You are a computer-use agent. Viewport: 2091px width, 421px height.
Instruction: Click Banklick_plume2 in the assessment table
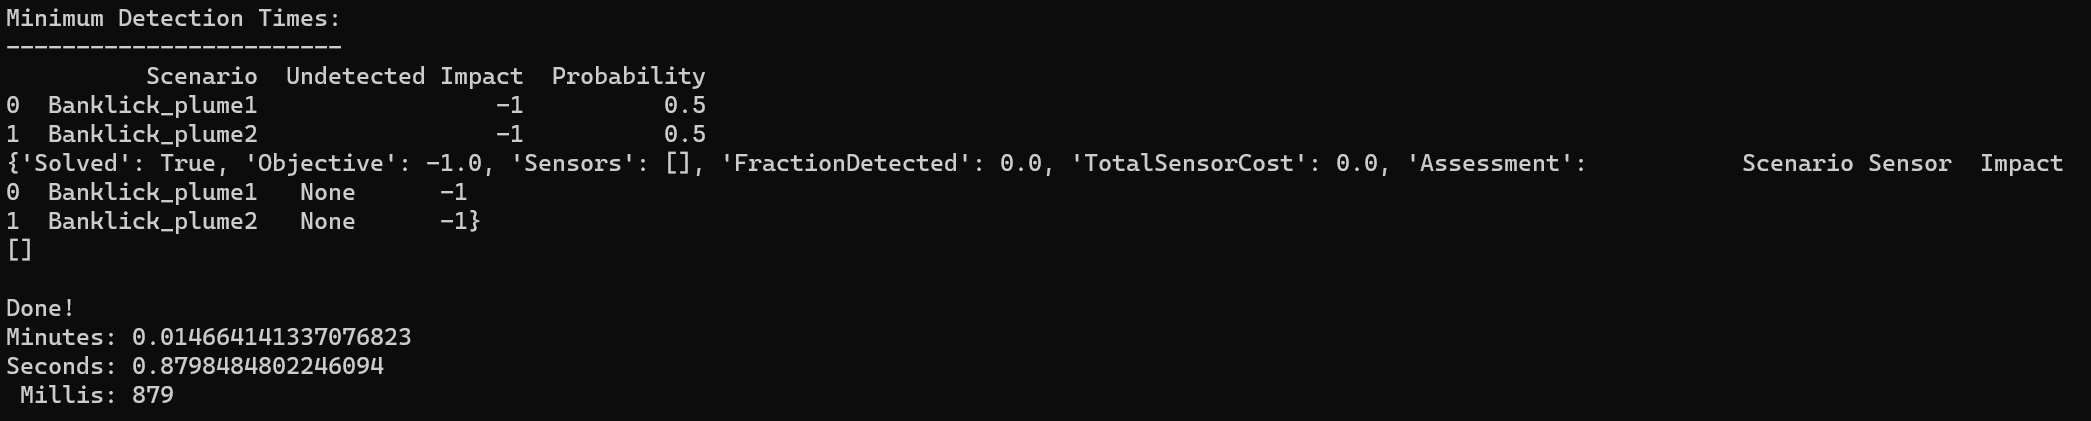[x=152, y=222]
